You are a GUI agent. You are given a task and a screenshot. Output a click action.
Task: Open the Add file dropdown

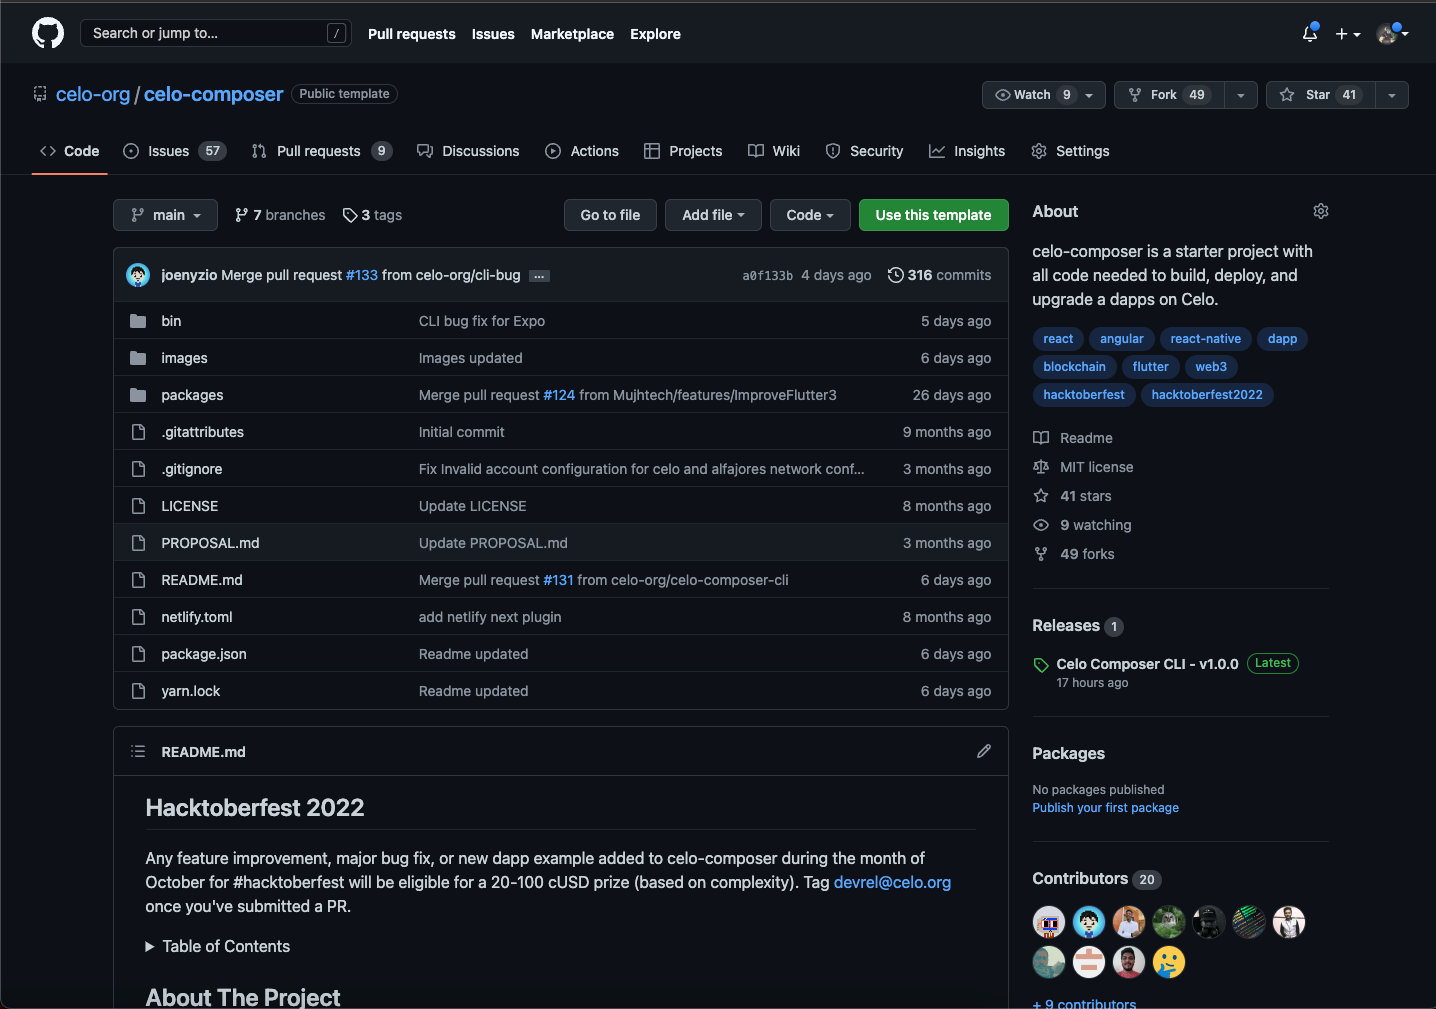(713, 215)
